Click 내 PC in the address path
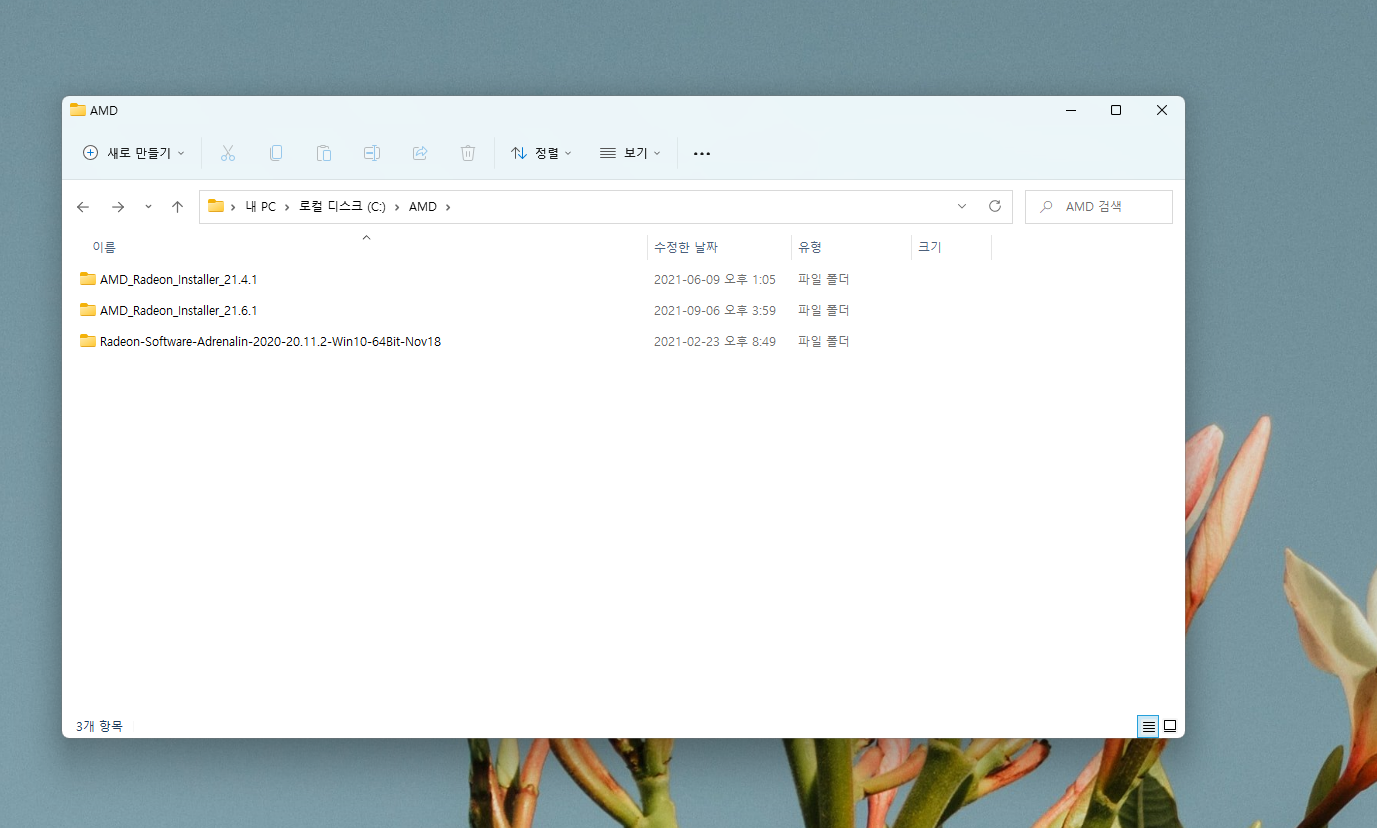The height and width of the screenshot is (828, 1377). pos(260,207)
